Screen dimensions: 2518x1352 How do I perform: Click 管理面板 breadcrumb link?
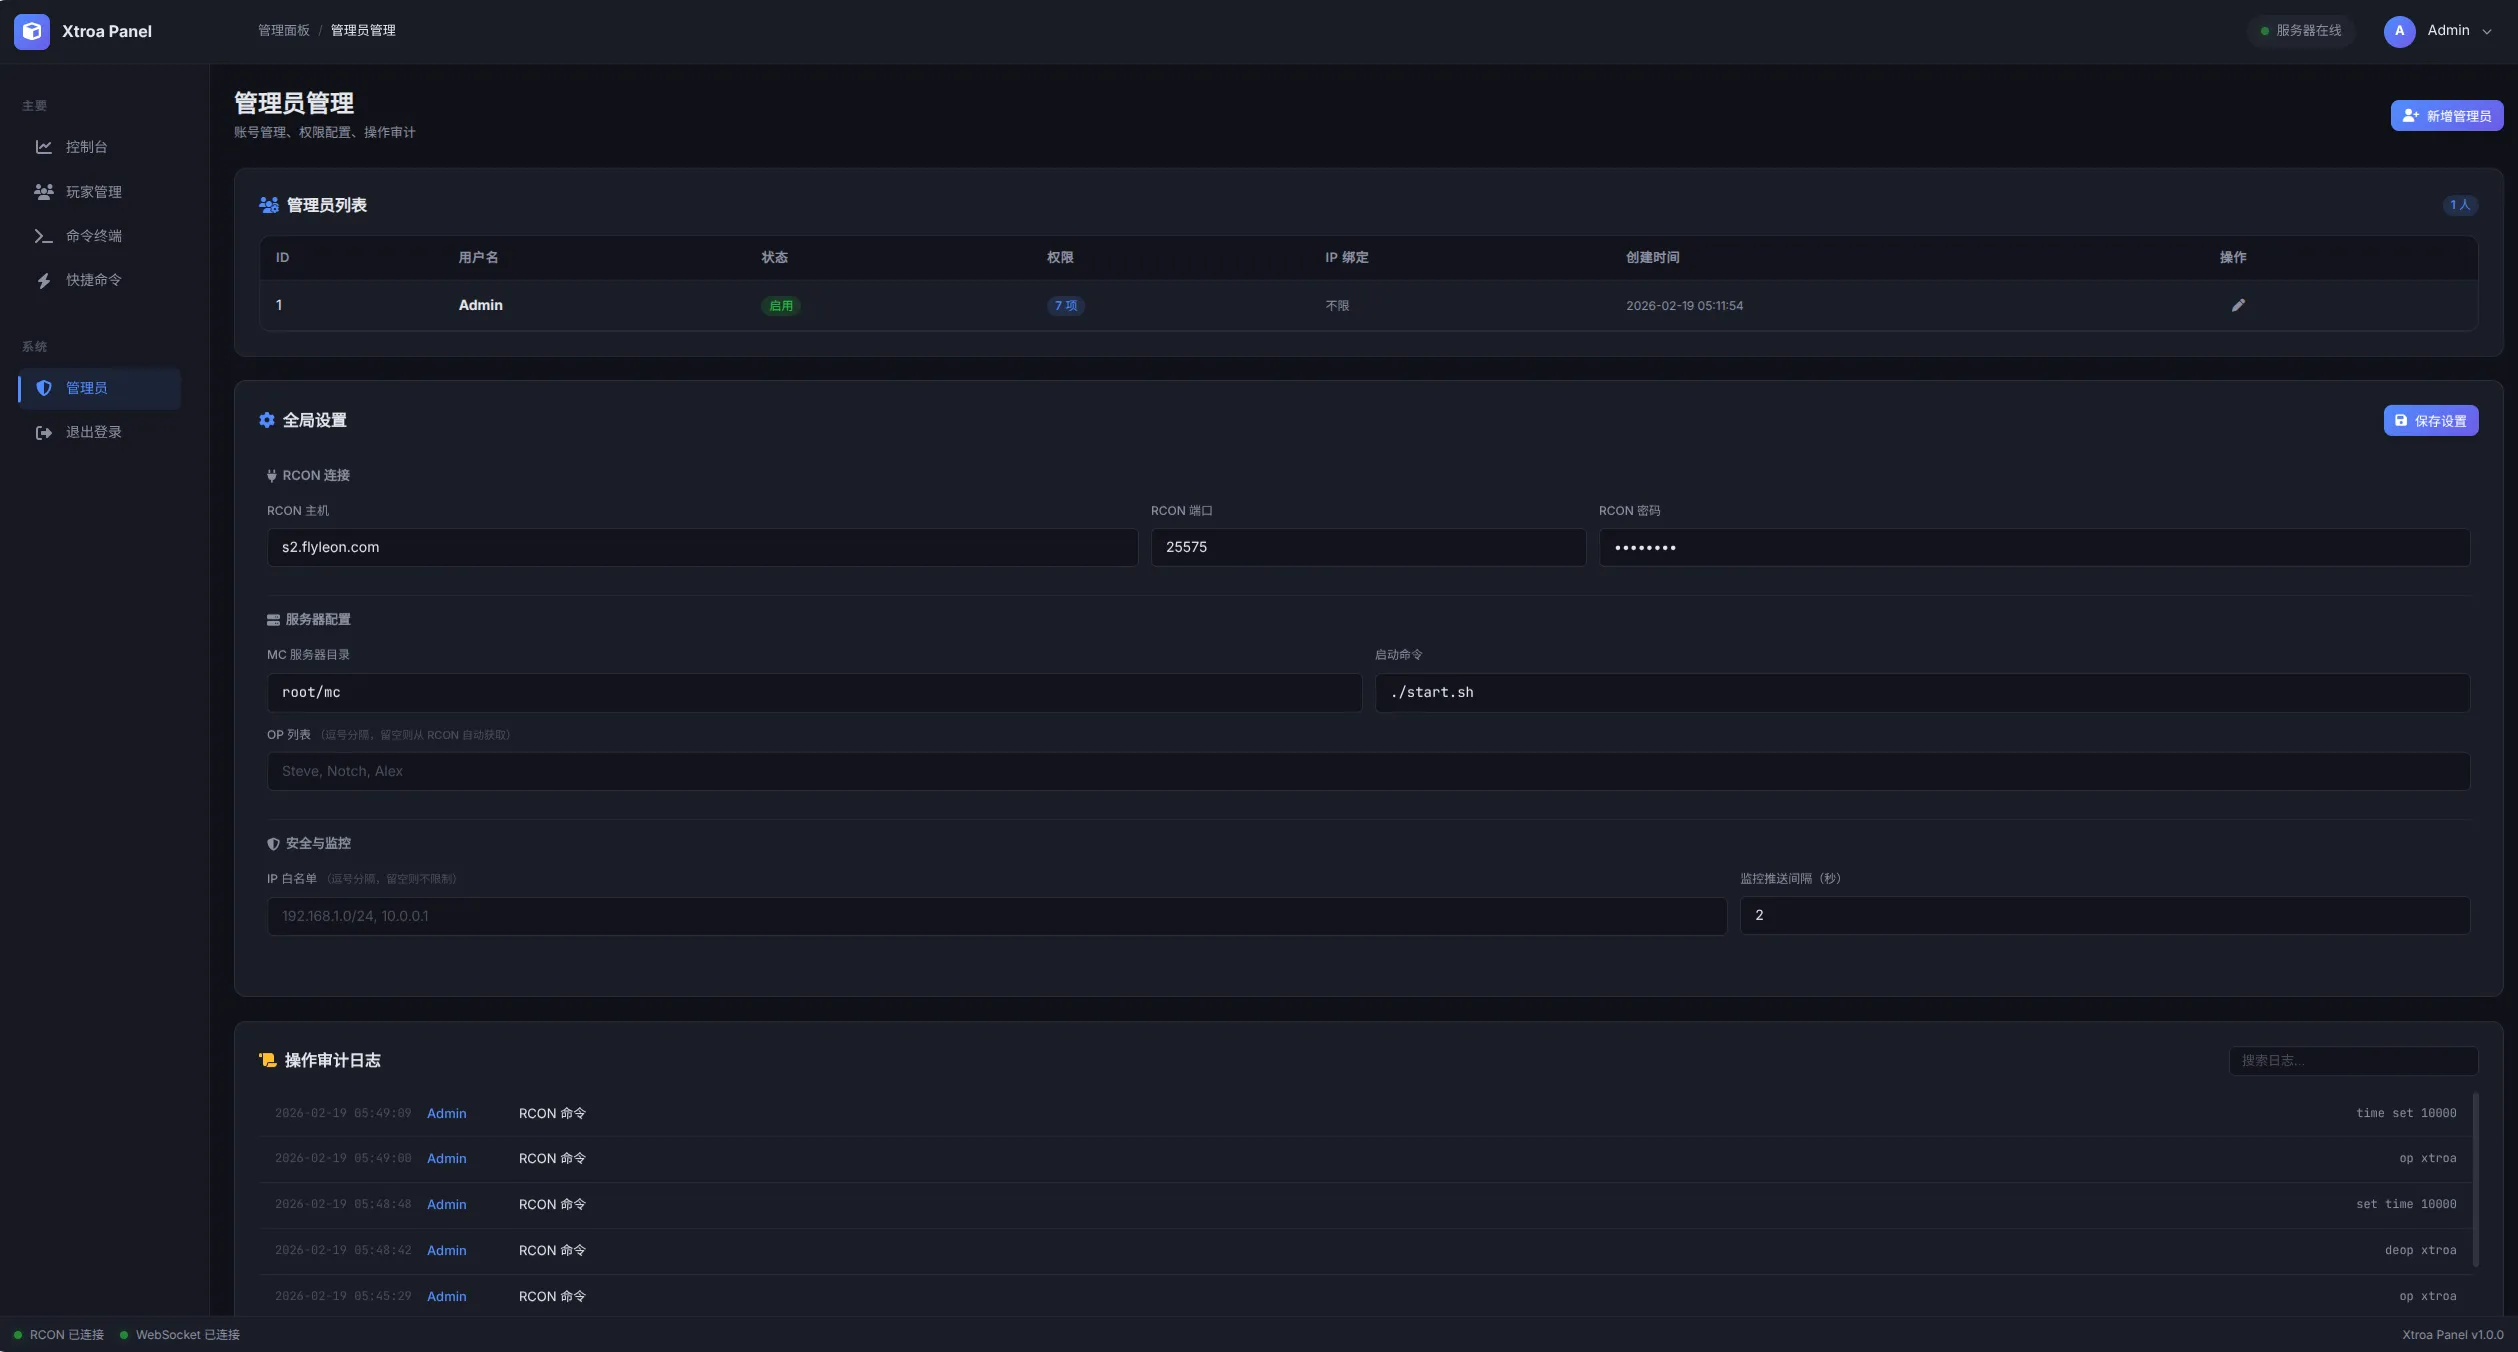[x=283, y=31]
